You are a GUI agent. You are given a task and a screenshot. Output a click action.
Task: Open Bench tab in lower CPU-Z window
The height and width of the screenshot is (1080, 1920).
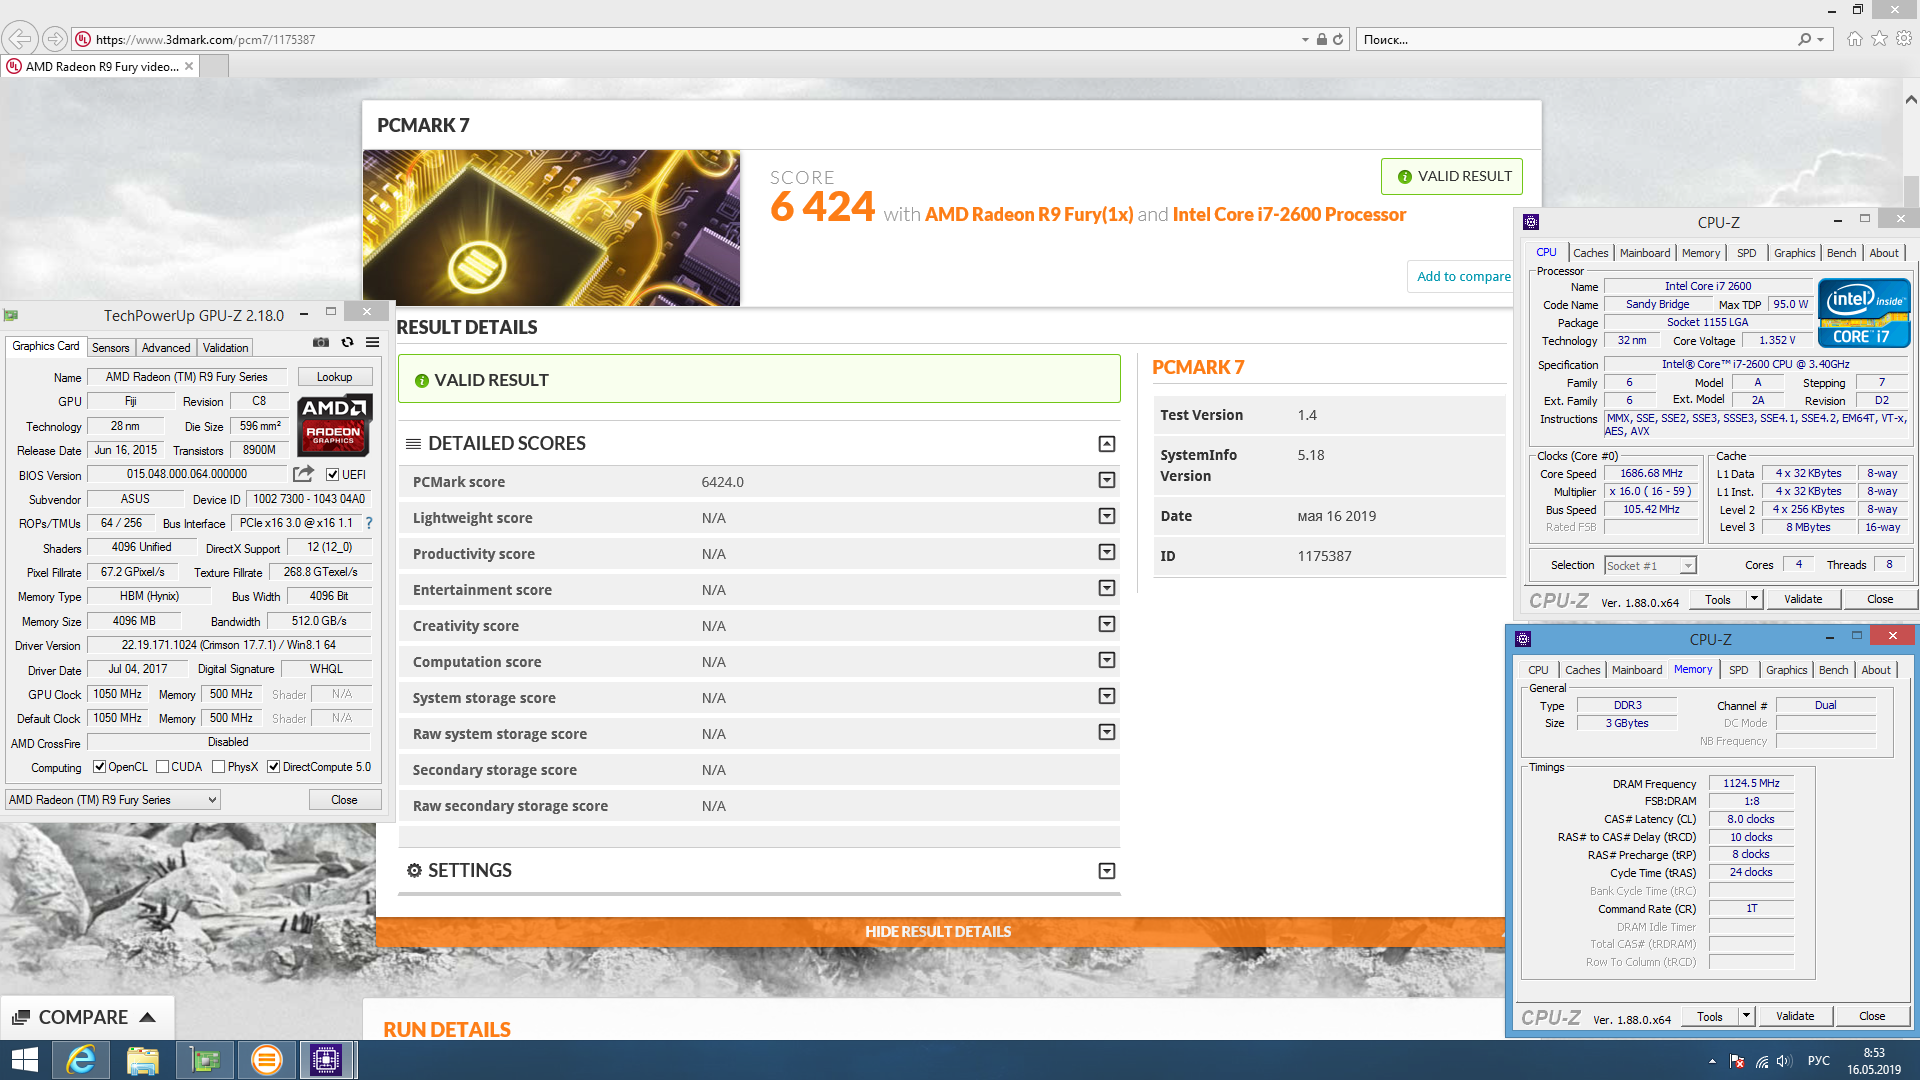pyautogui.click(x=1833, y=670)
